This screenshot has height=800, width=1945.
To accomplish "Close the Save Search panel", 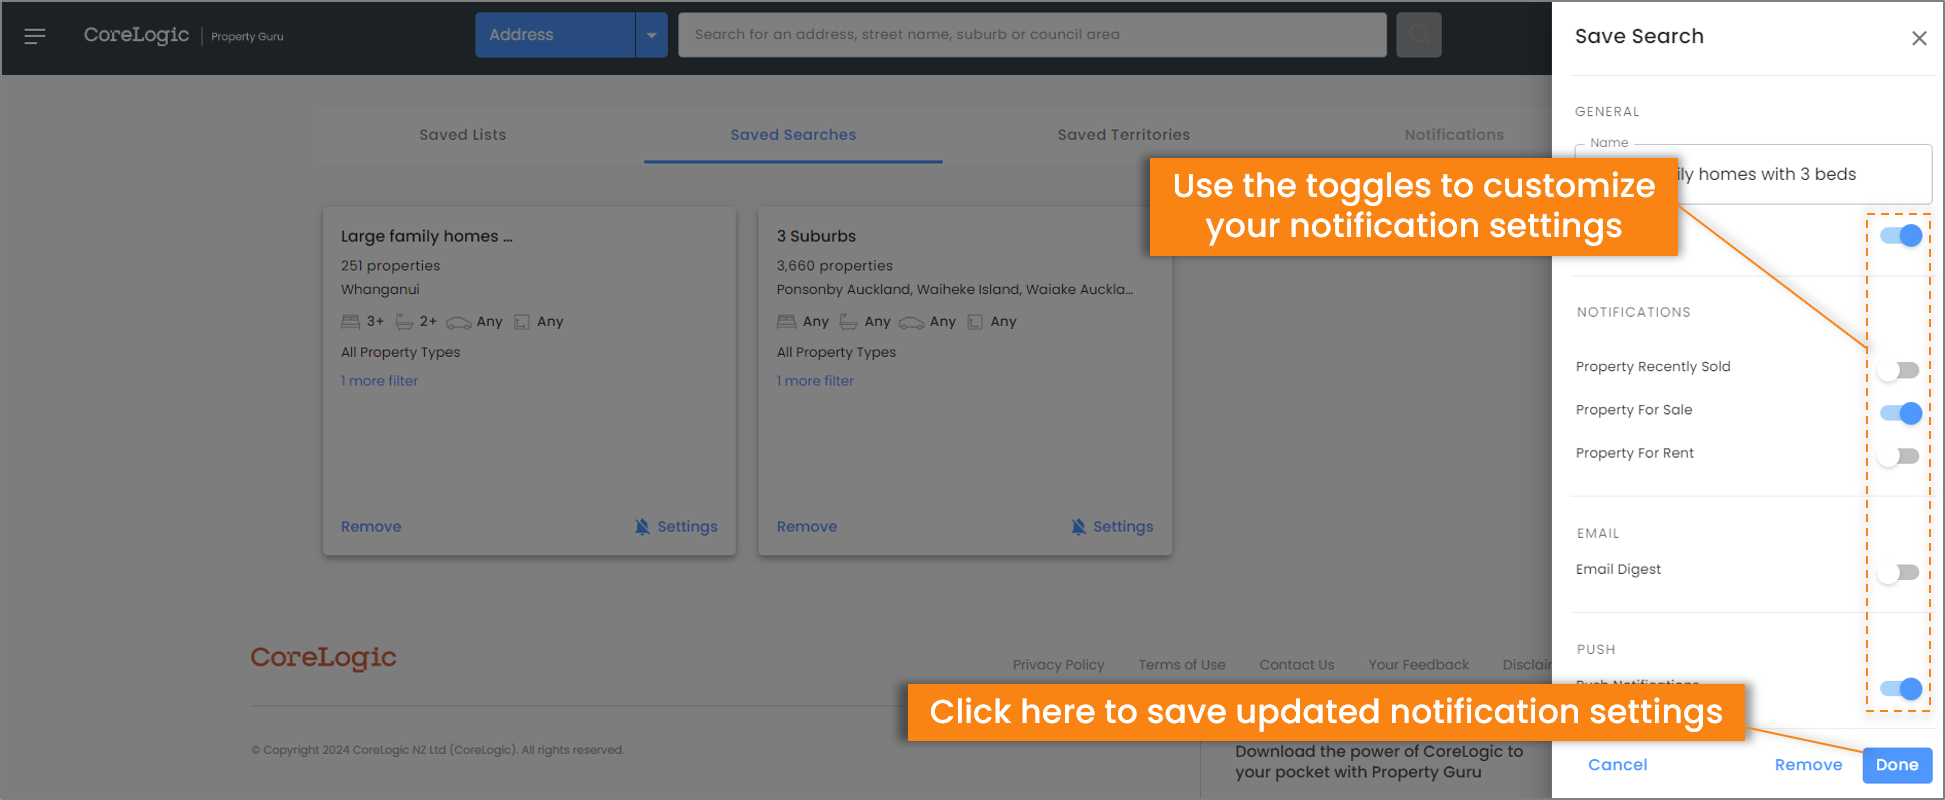I will coord(1919,38).
